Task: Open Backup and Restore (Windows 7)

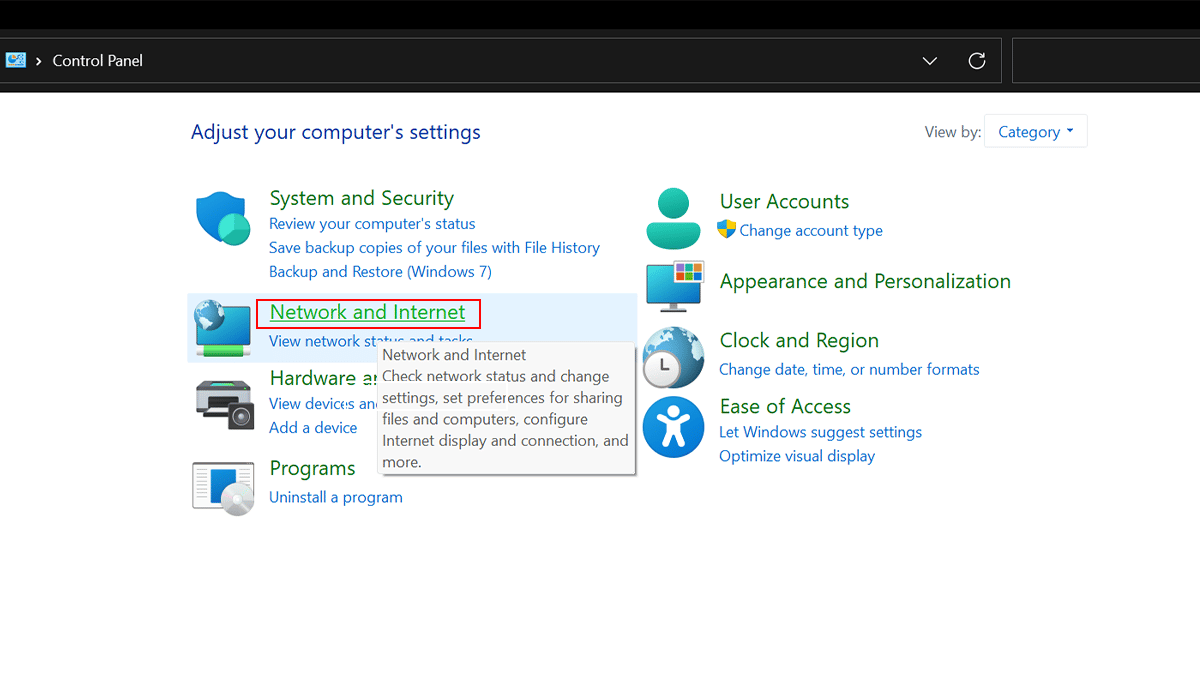Action: [x=380, y=271]
